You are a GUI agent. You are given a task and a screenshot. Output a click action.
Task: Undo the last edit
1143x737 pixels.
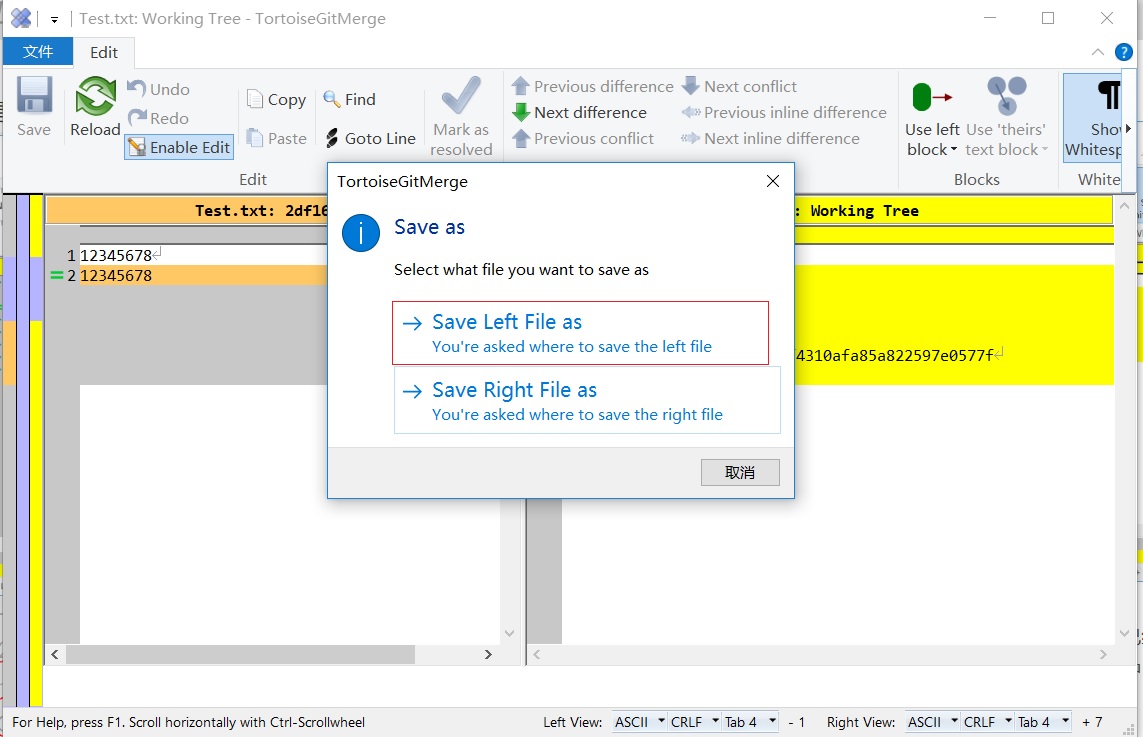tap(159, 89)
